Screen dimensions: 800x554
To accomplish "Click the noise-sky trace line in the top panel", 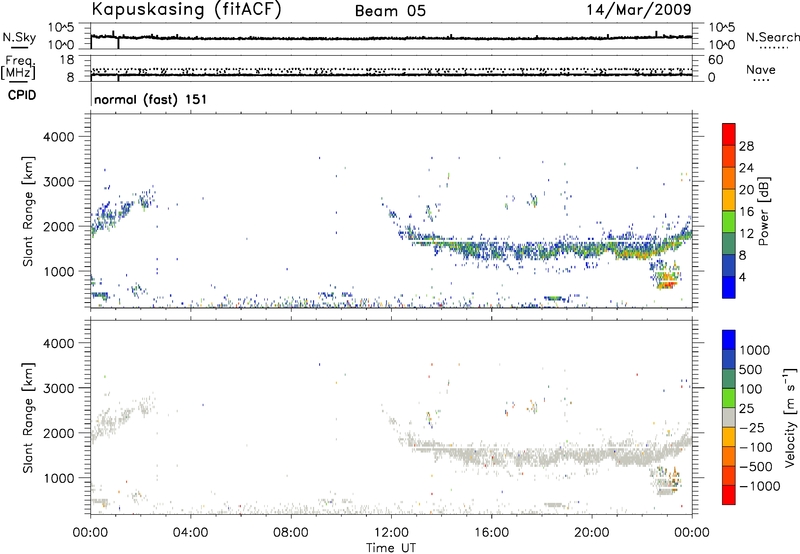I will coord(391,38).
